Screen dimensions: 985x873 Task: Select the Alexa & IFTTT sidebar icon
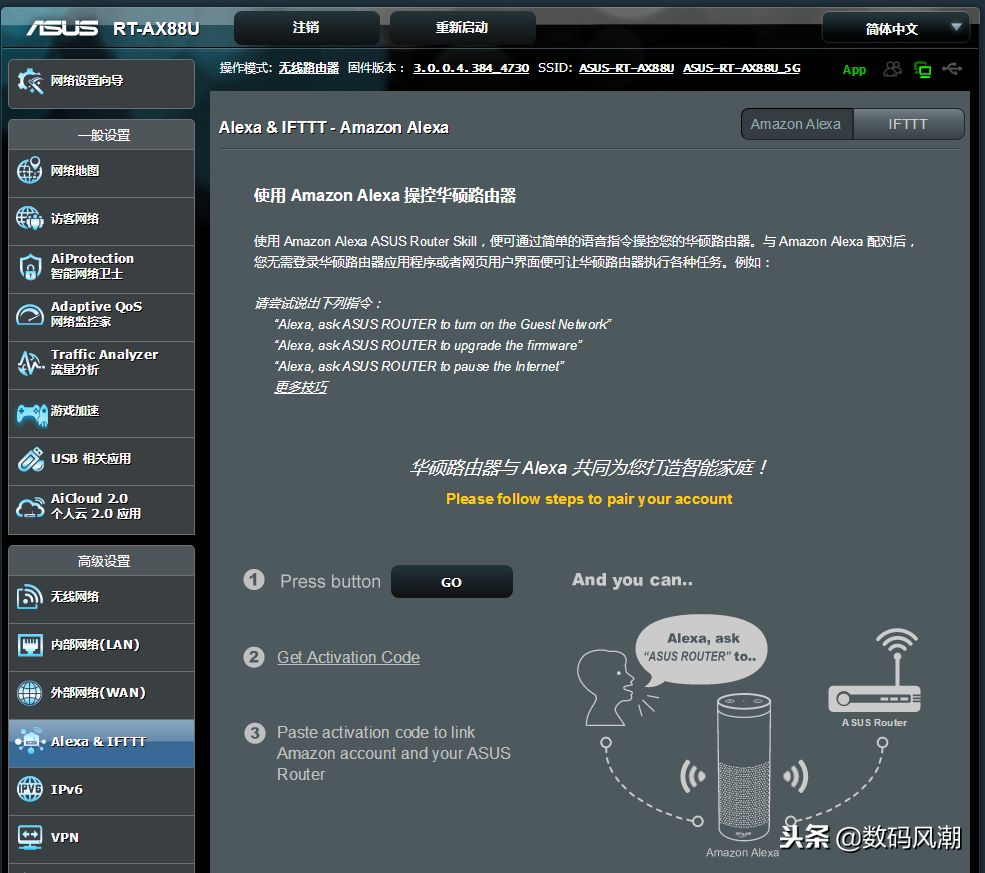pyautogui.click(x=30, y=741)
